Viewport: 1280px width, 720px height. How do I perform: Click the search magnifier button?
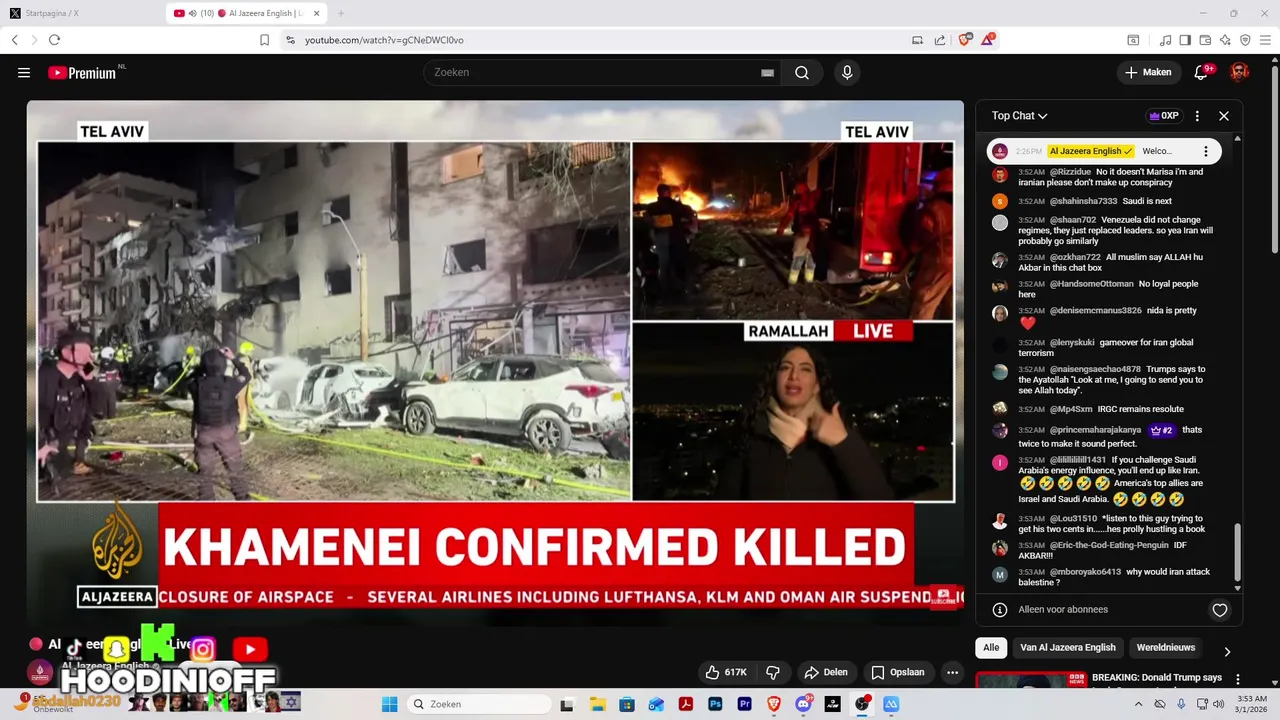pos(802,72)
